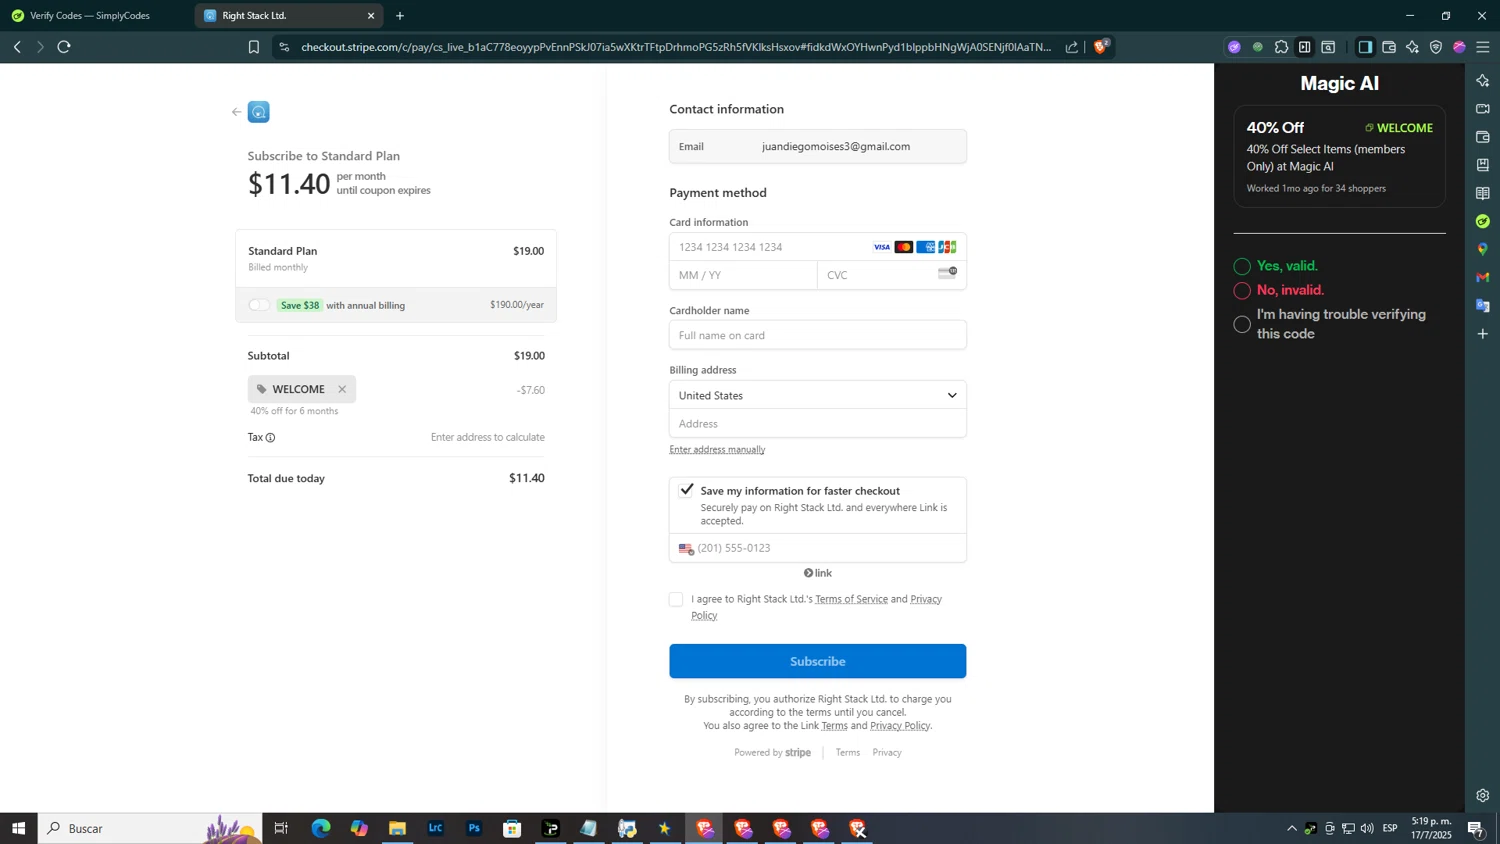Open Leo AI in sidebar strip
Viewport: 1500px width, 844px height.
(x=1483, y=80)
